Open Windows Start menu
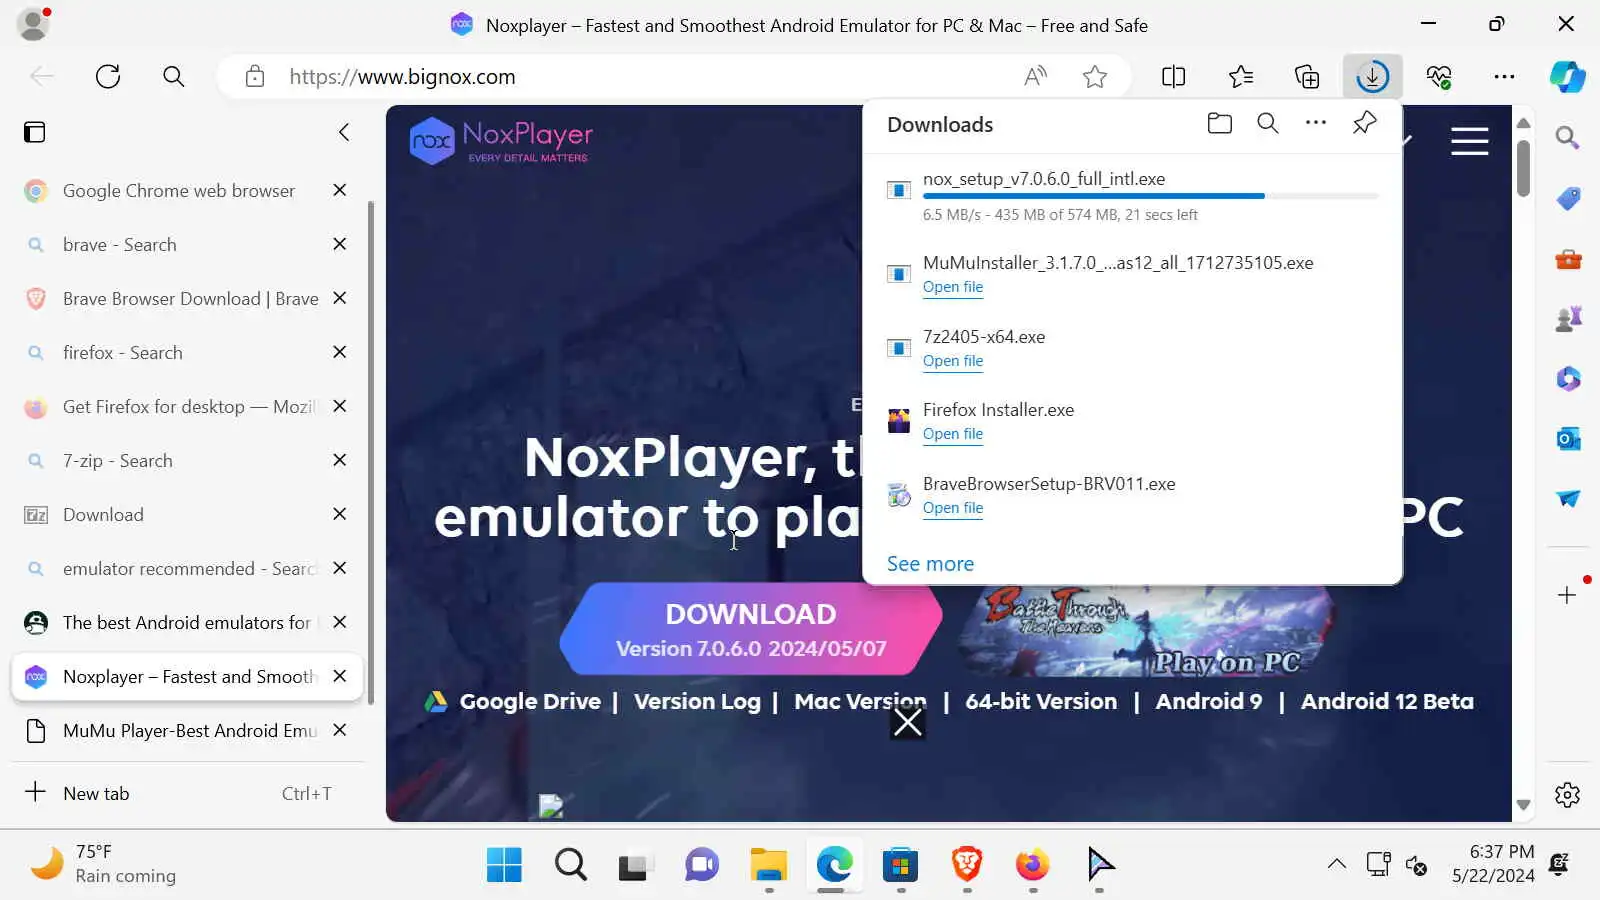1600x900 pixels. click(x=504, y=864)
